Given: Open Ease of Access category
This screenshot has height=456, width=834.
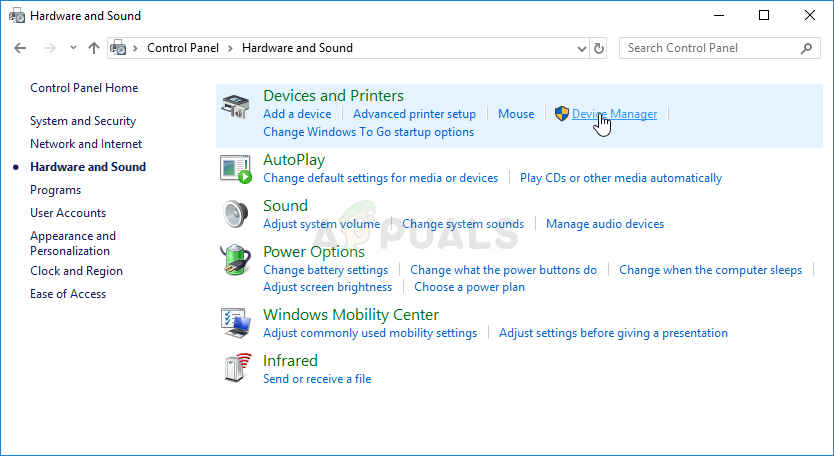Looking at the screenshot, I should (x=68, y=294).
